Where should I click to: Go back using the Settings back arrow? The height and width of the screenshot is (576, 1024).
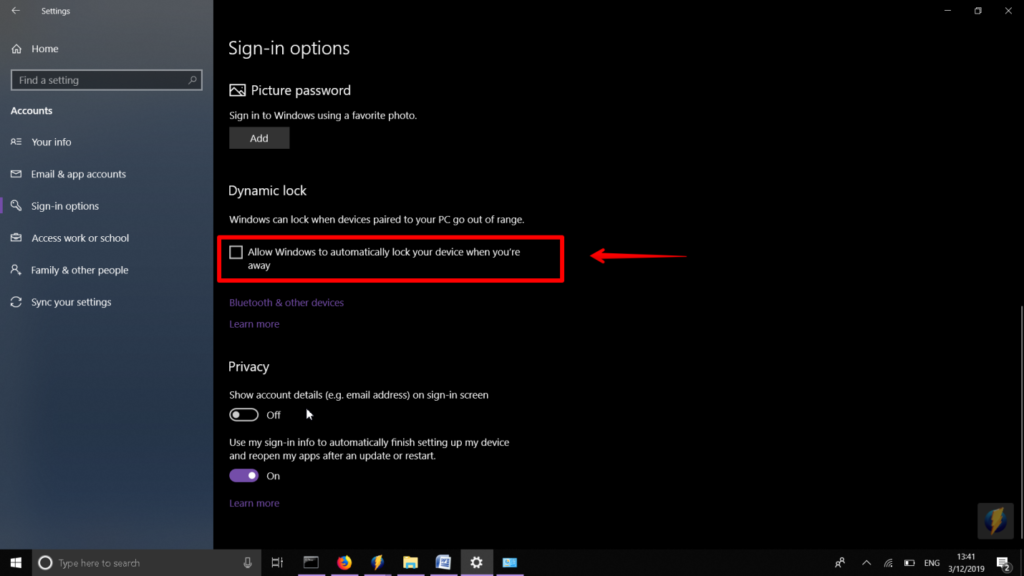coord(16,10)
